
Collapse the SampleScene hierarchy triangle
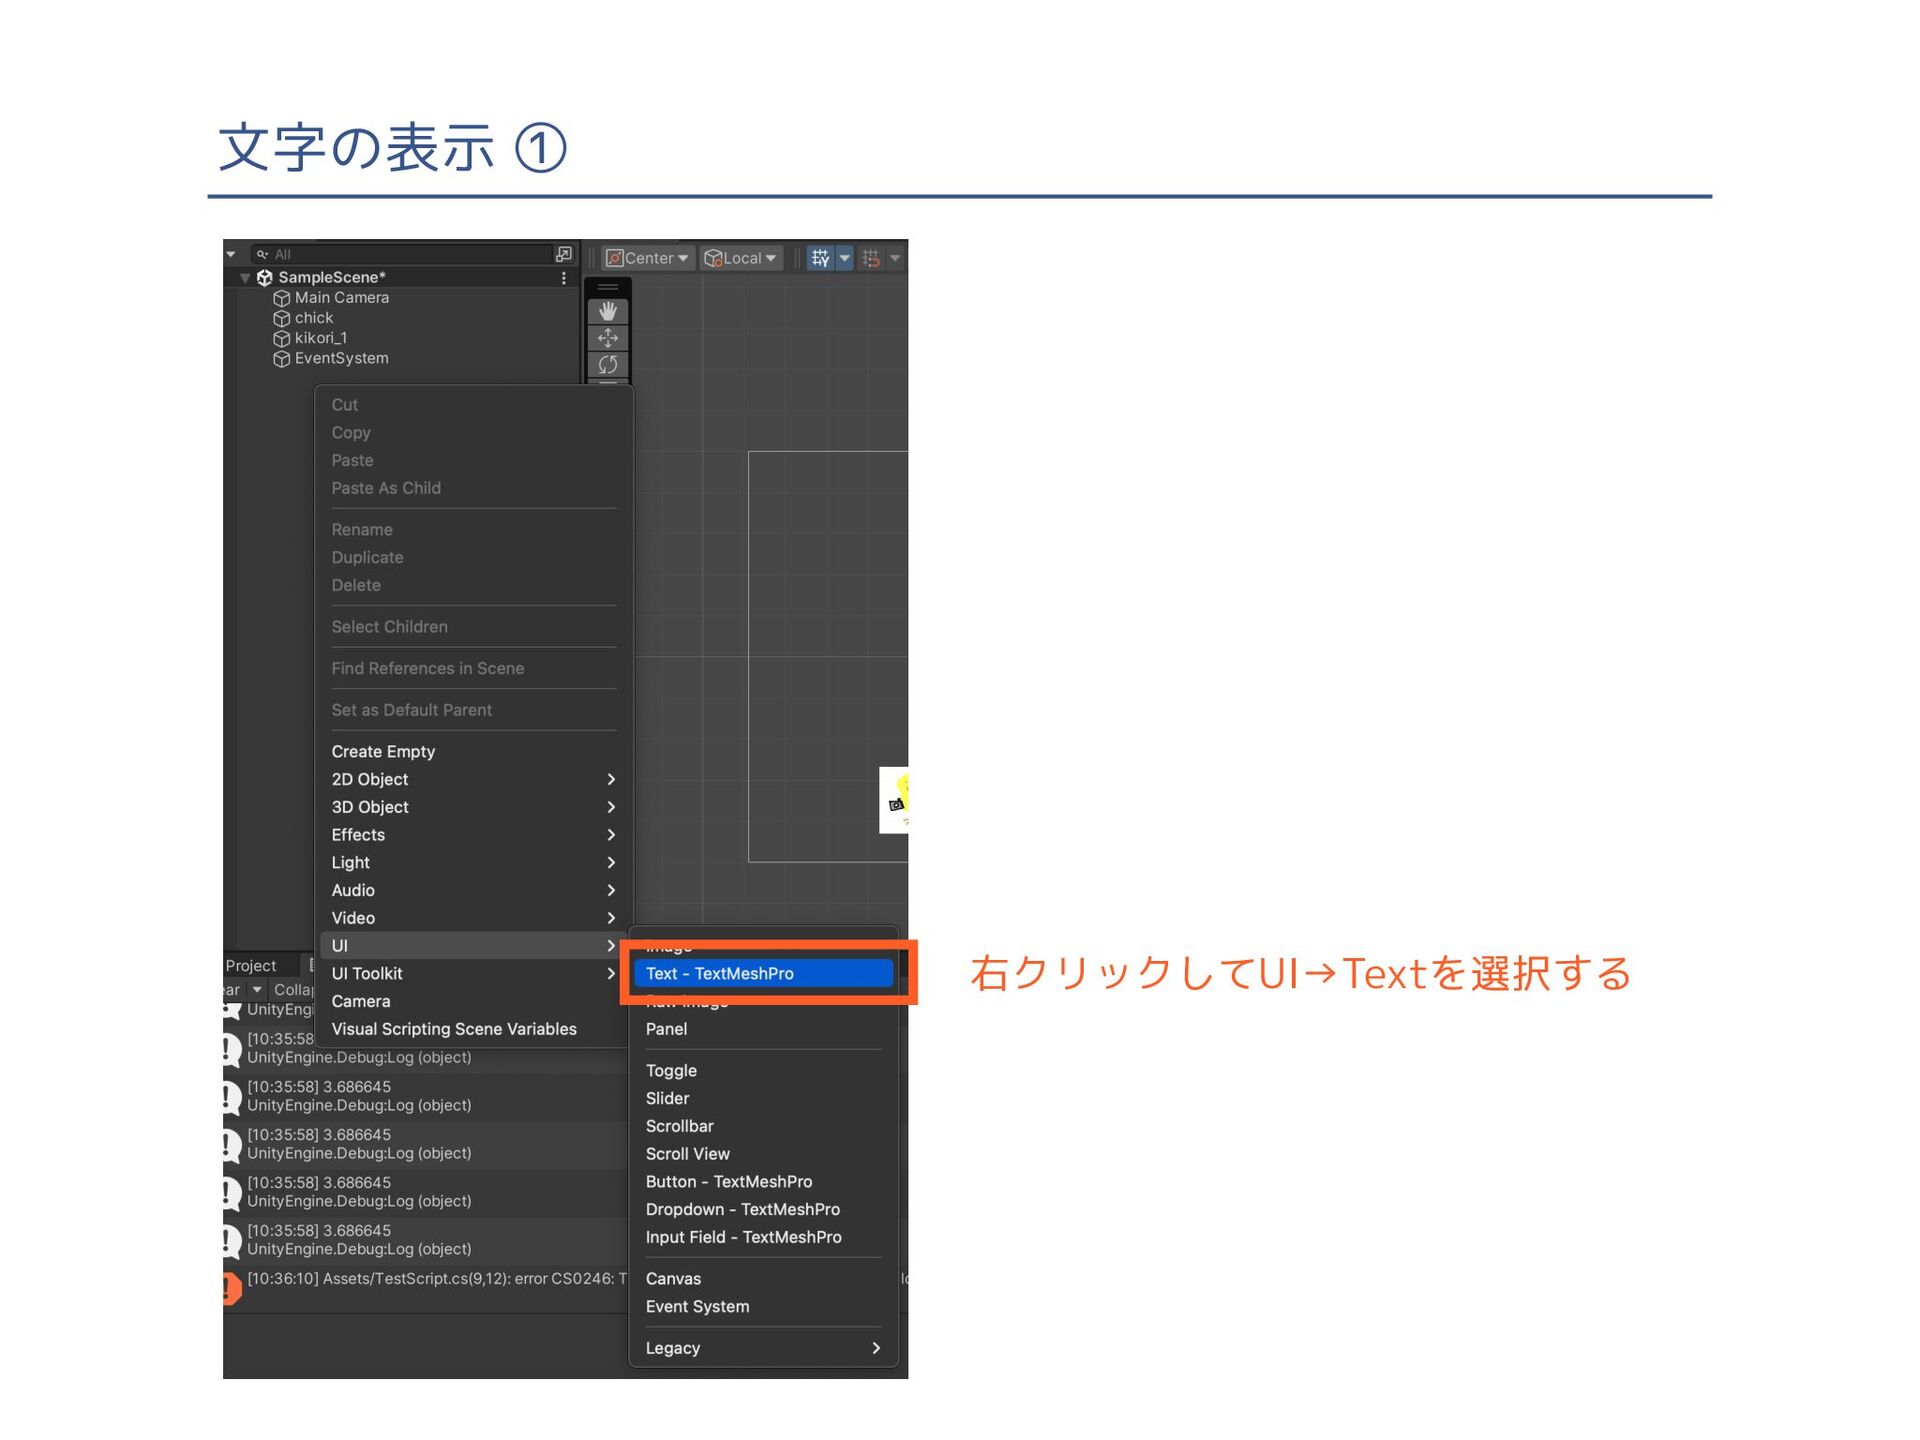pyautogui.click(x=245, y=278)
